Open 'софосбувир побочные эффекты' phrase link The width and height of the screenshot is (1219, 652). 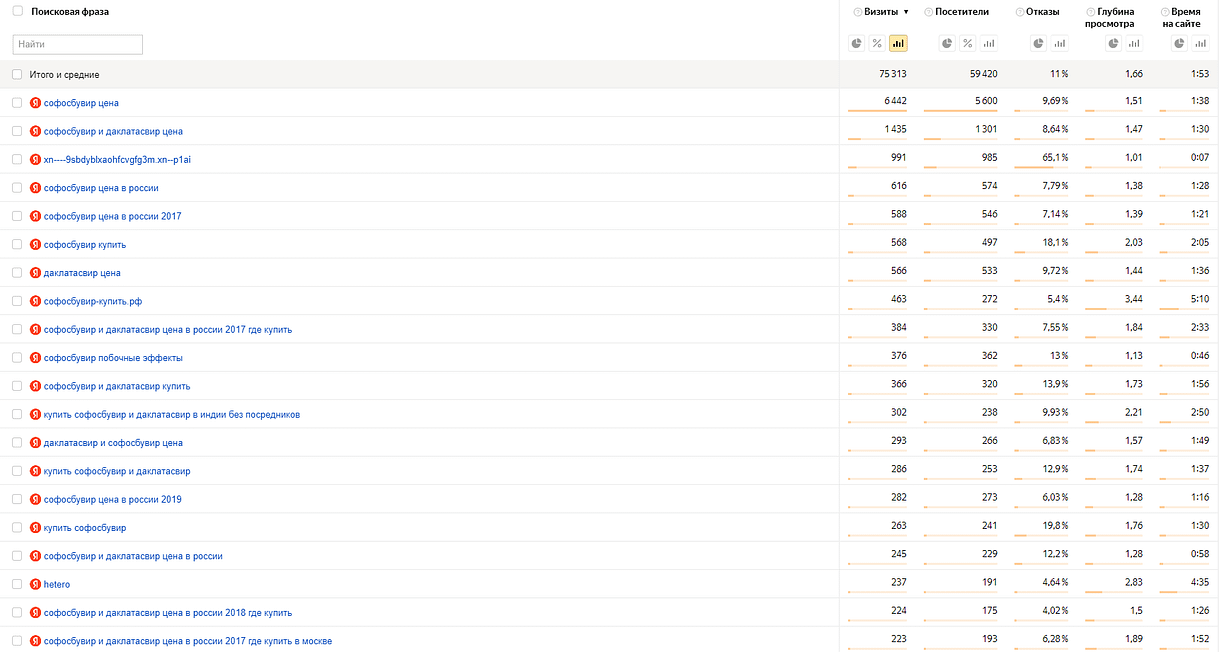tap(113, 358)
